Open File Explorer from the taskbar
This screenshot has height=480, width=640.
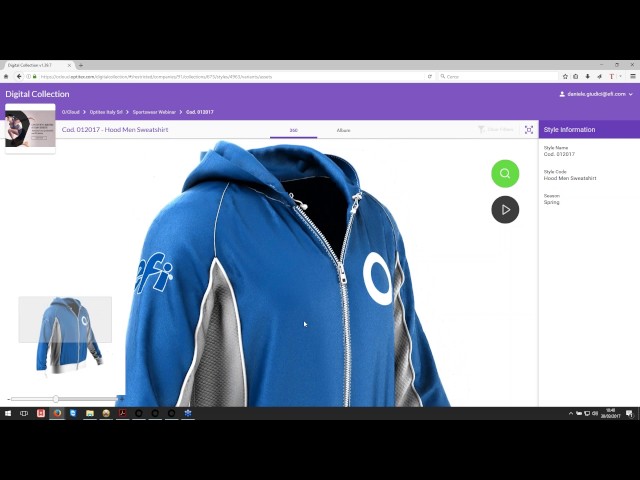click(90, 413)
